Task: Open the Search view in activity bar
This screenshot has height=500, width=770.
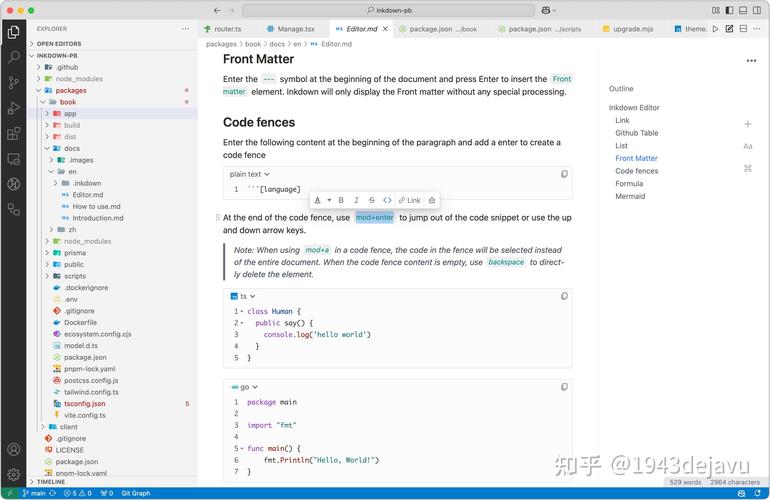Action: point(14,56)
